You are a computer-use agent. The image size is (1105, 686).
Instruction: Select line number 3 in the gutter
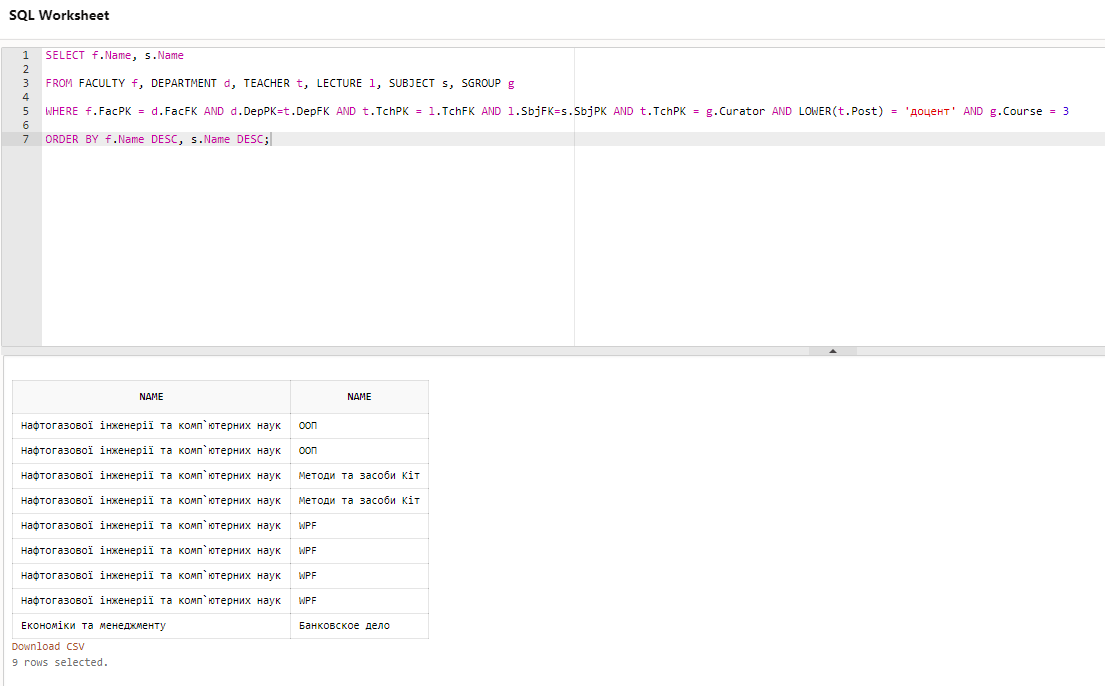25,84
